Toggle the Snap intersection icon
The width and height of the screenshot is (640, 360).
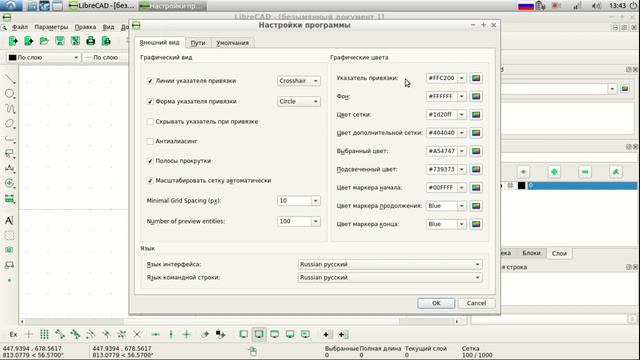tap(137, 335)
